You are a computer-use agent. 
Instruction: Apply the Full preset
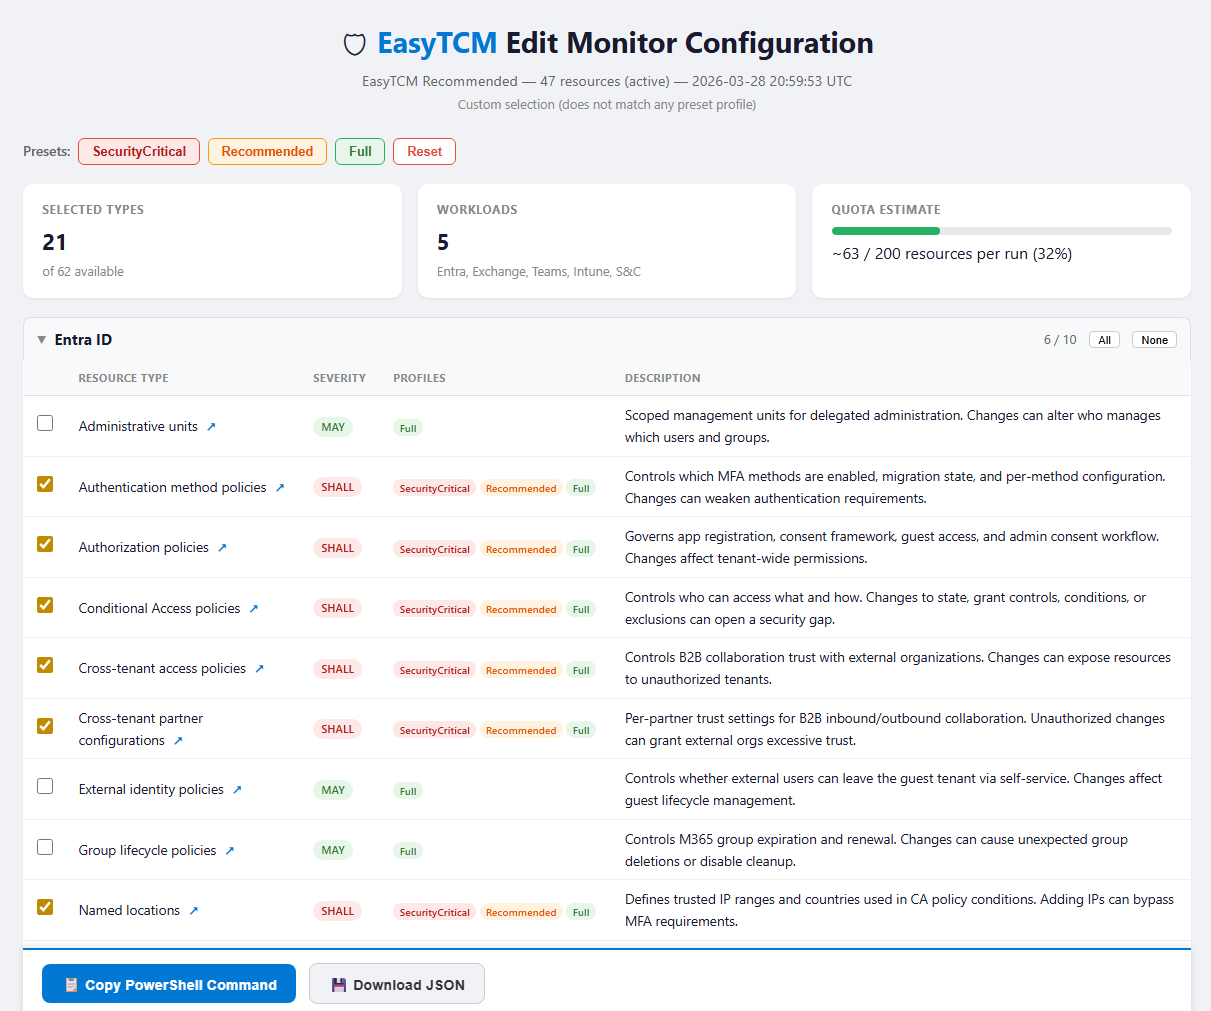[x=359, y=151]
